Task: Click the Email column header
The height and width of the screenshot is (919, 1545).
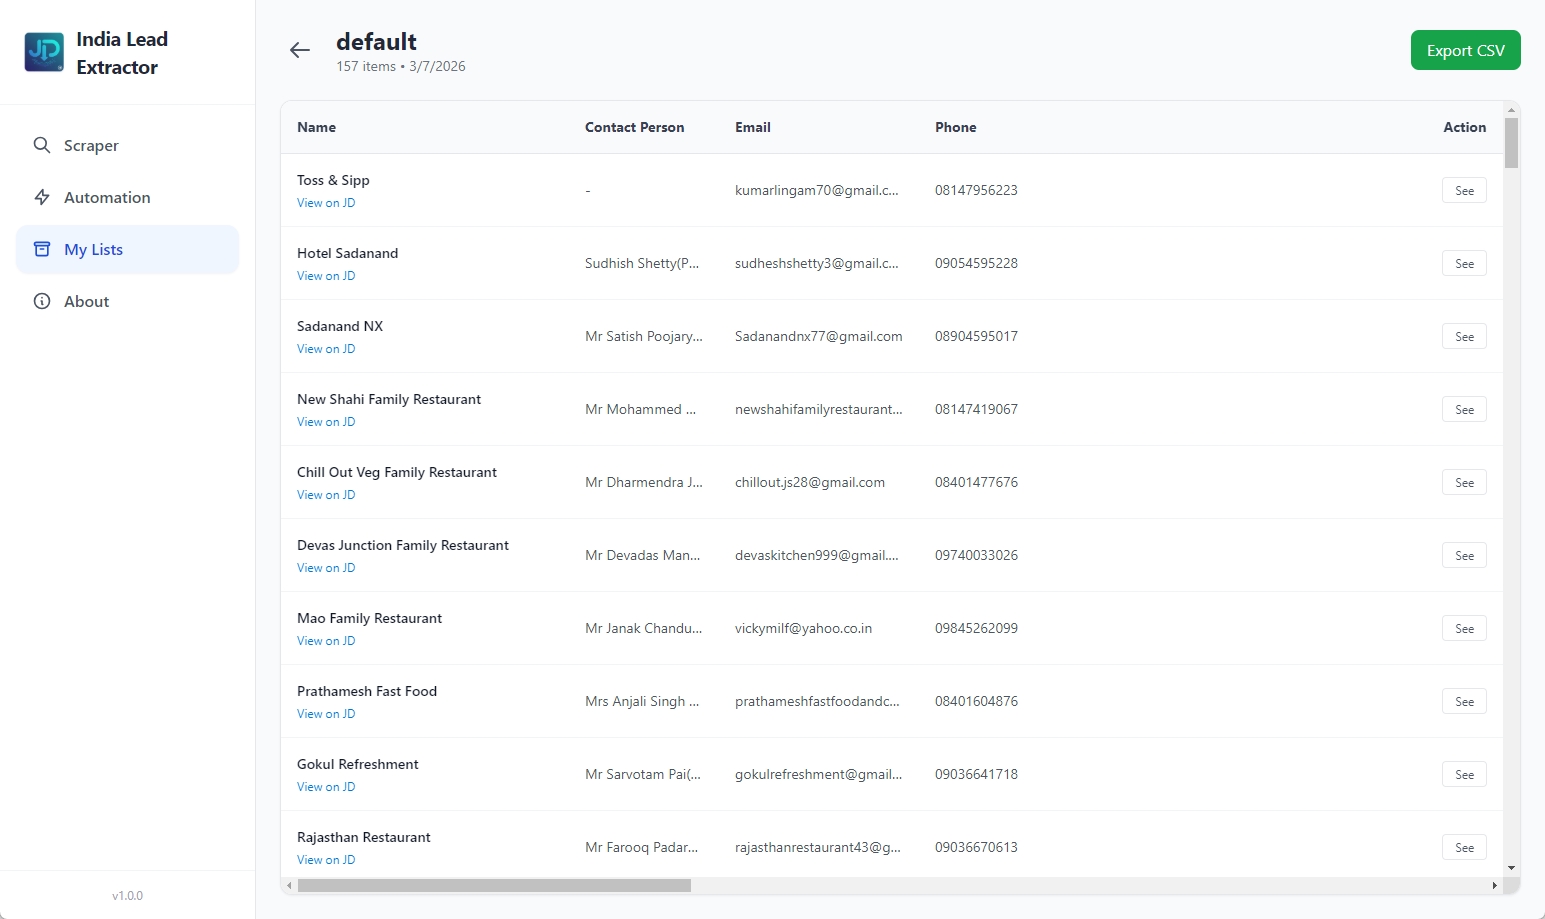Action: pyautogui.click(x=752, y=127)
